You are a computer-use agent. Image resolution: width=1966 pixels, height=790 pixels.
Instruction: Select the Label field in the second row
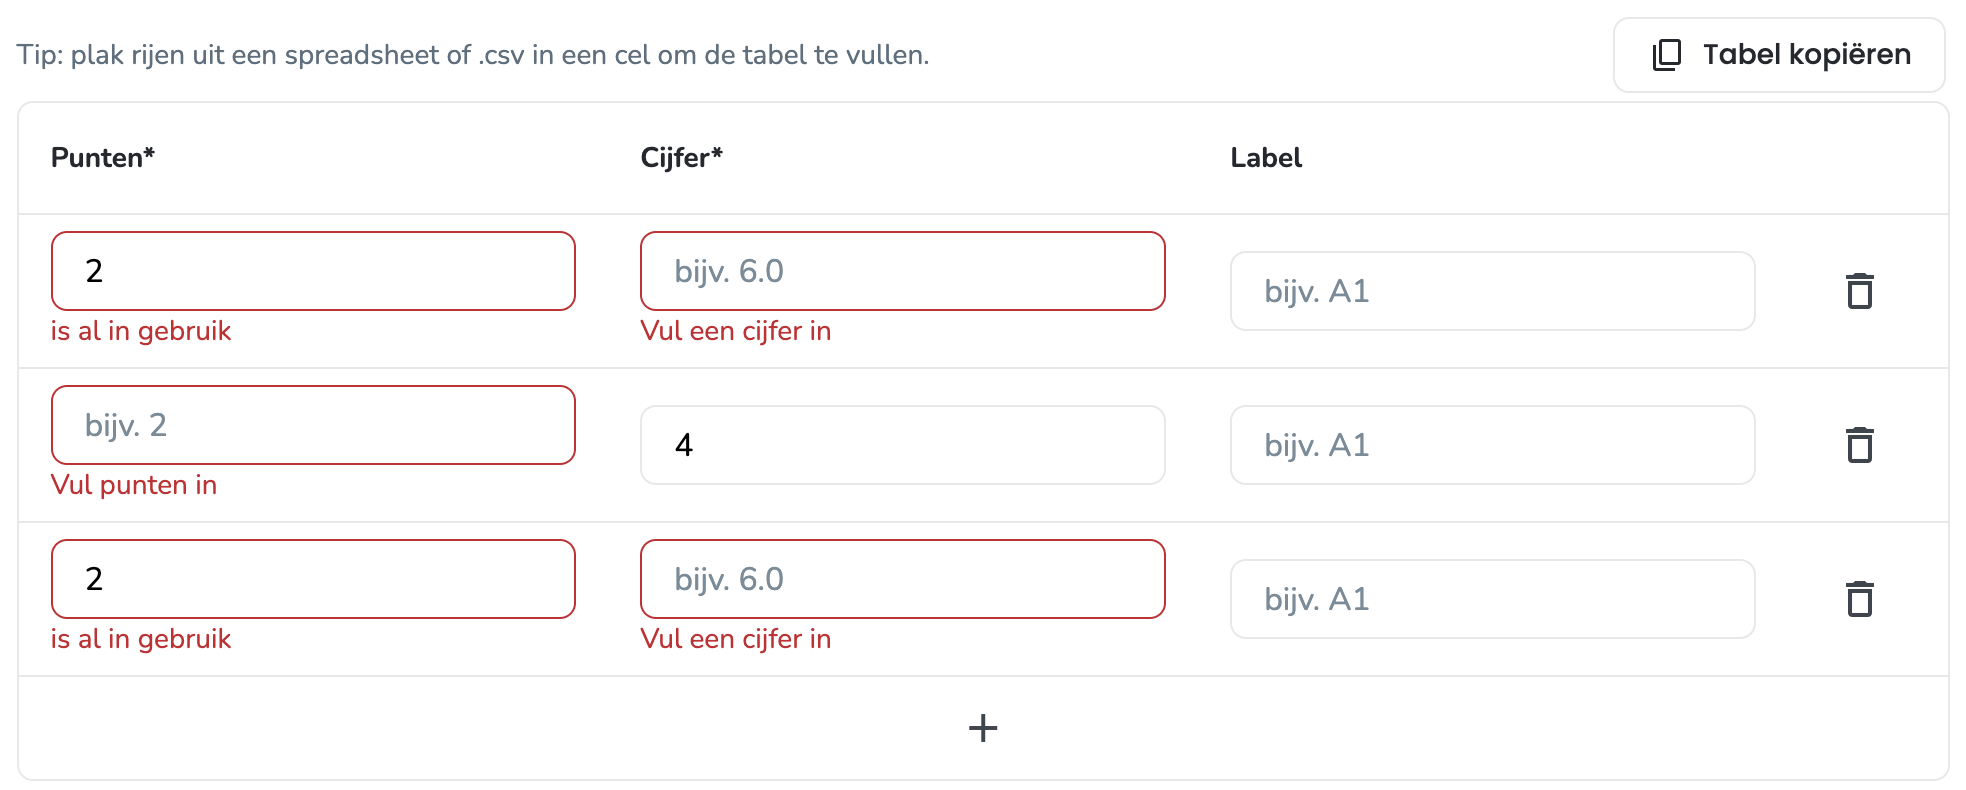pos(1492,445)
